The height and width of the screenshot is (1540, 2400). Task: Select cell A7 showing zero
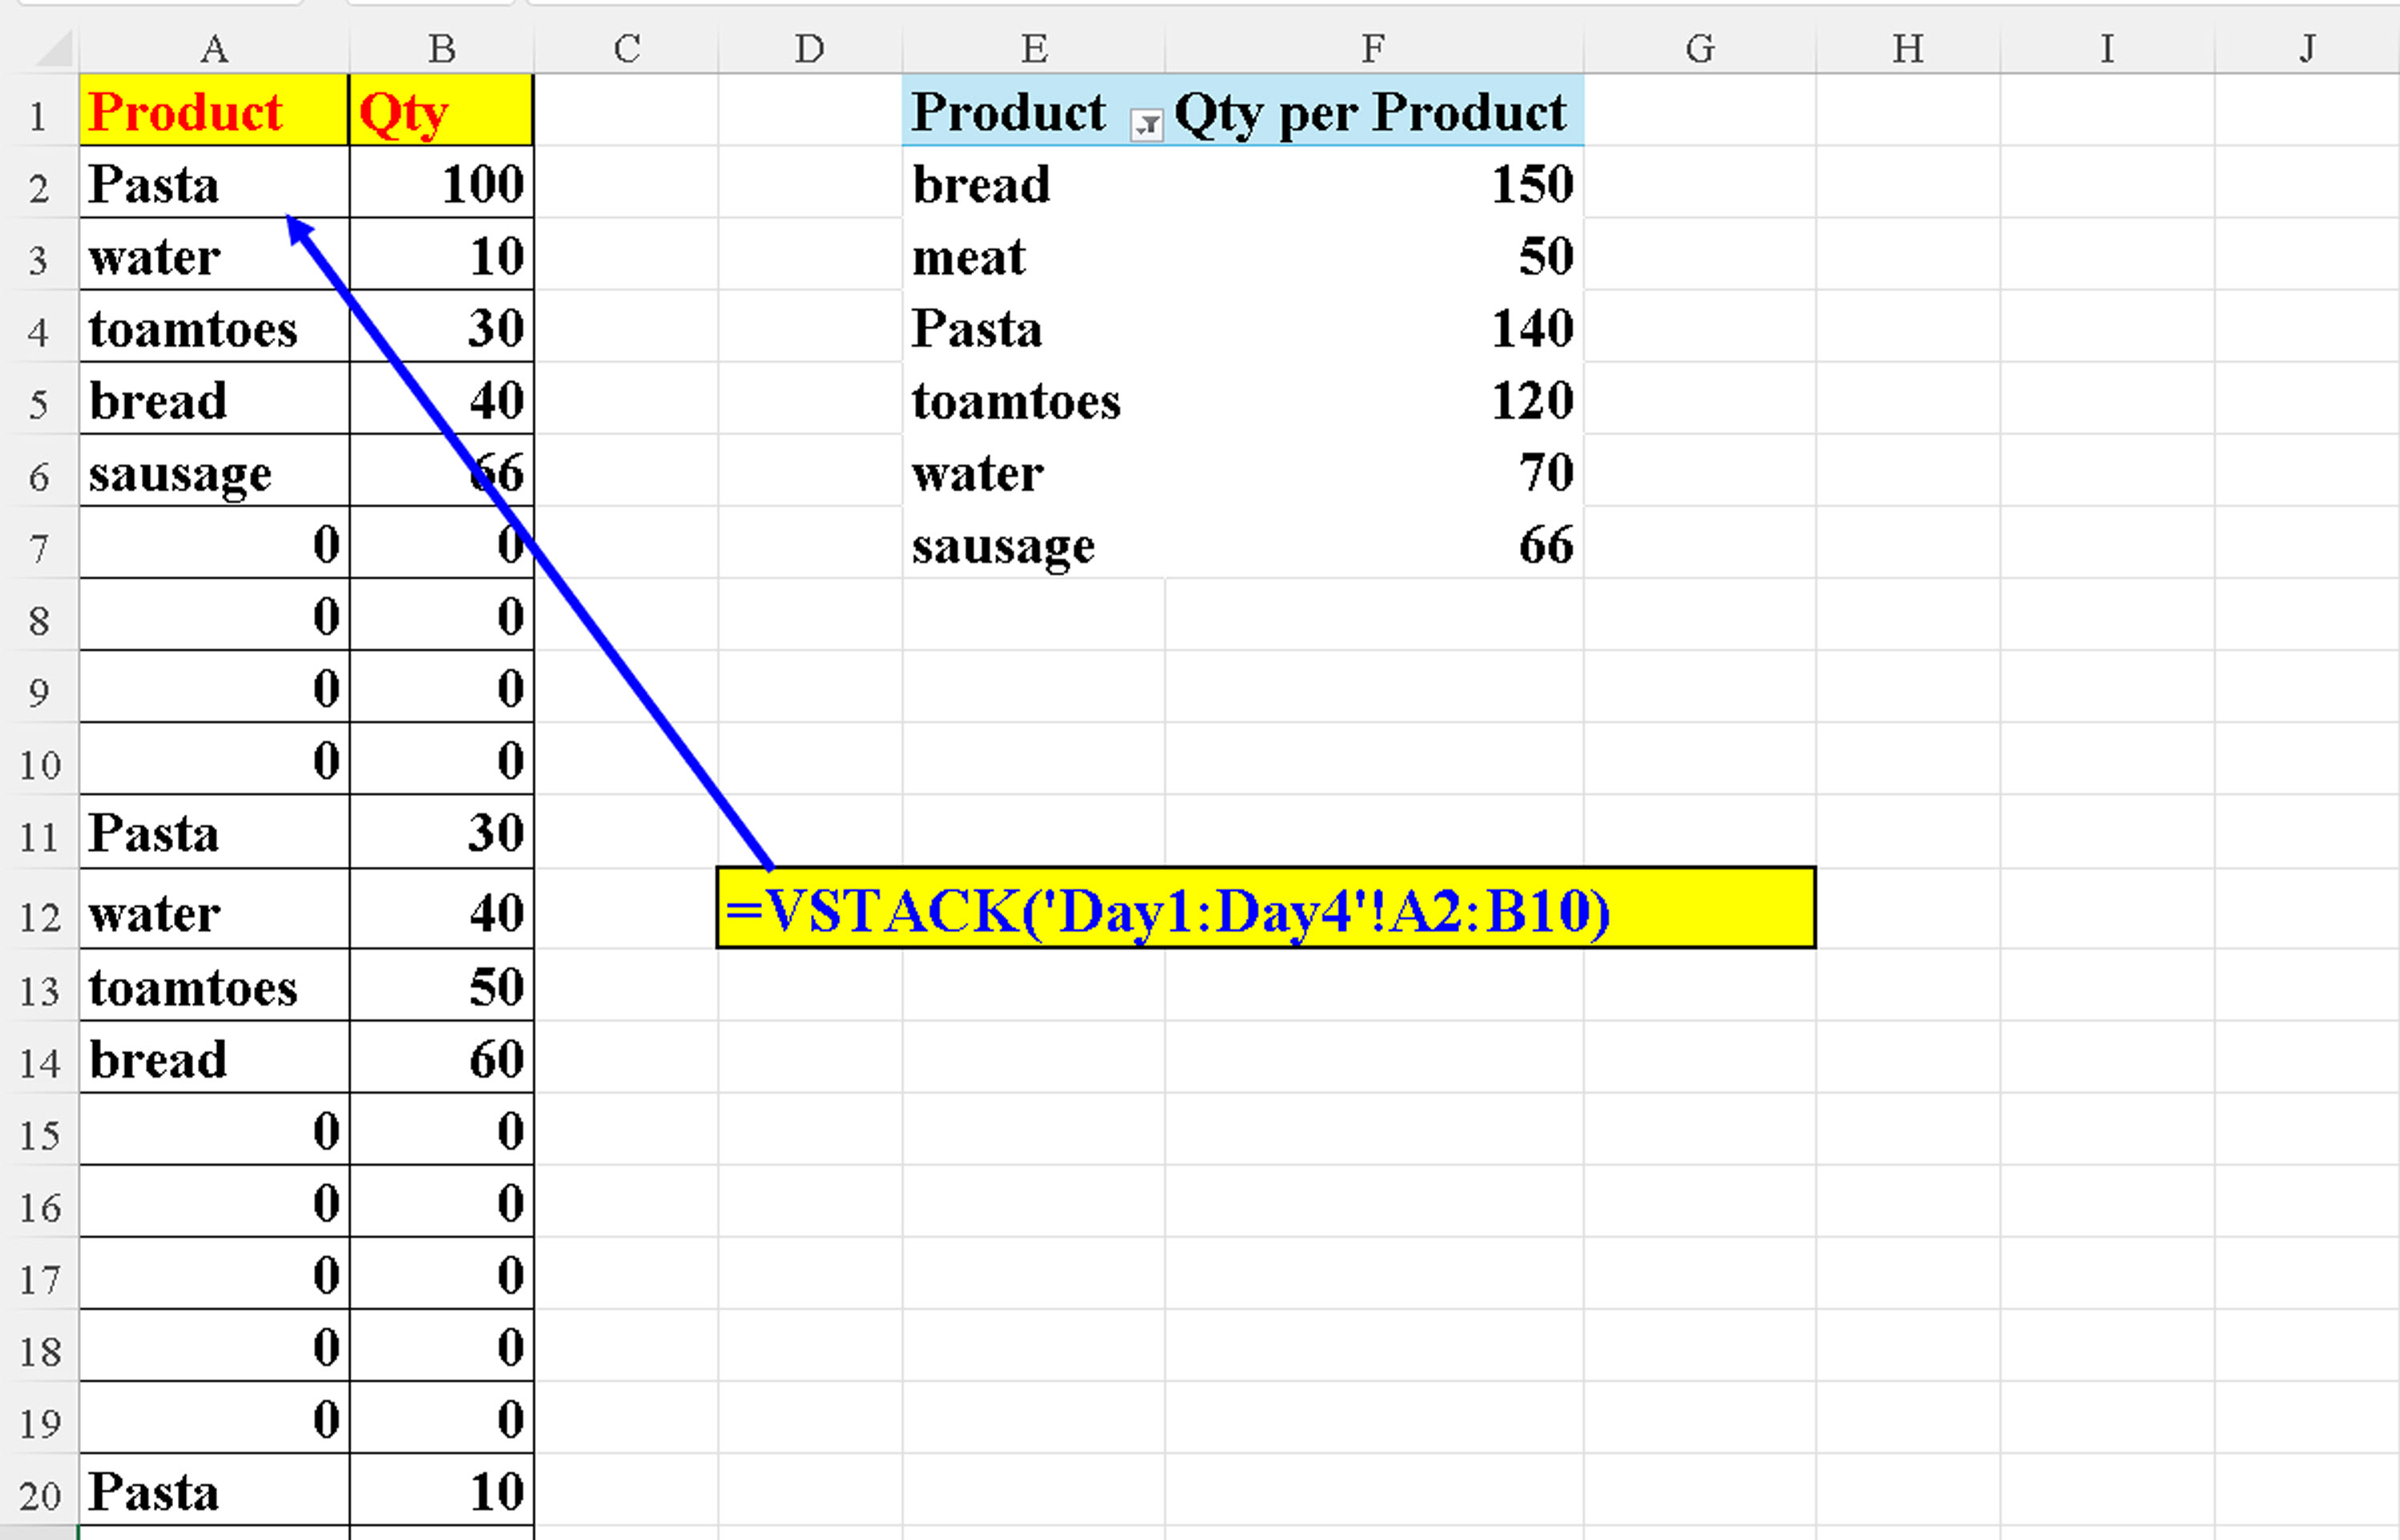coord(214,543)
